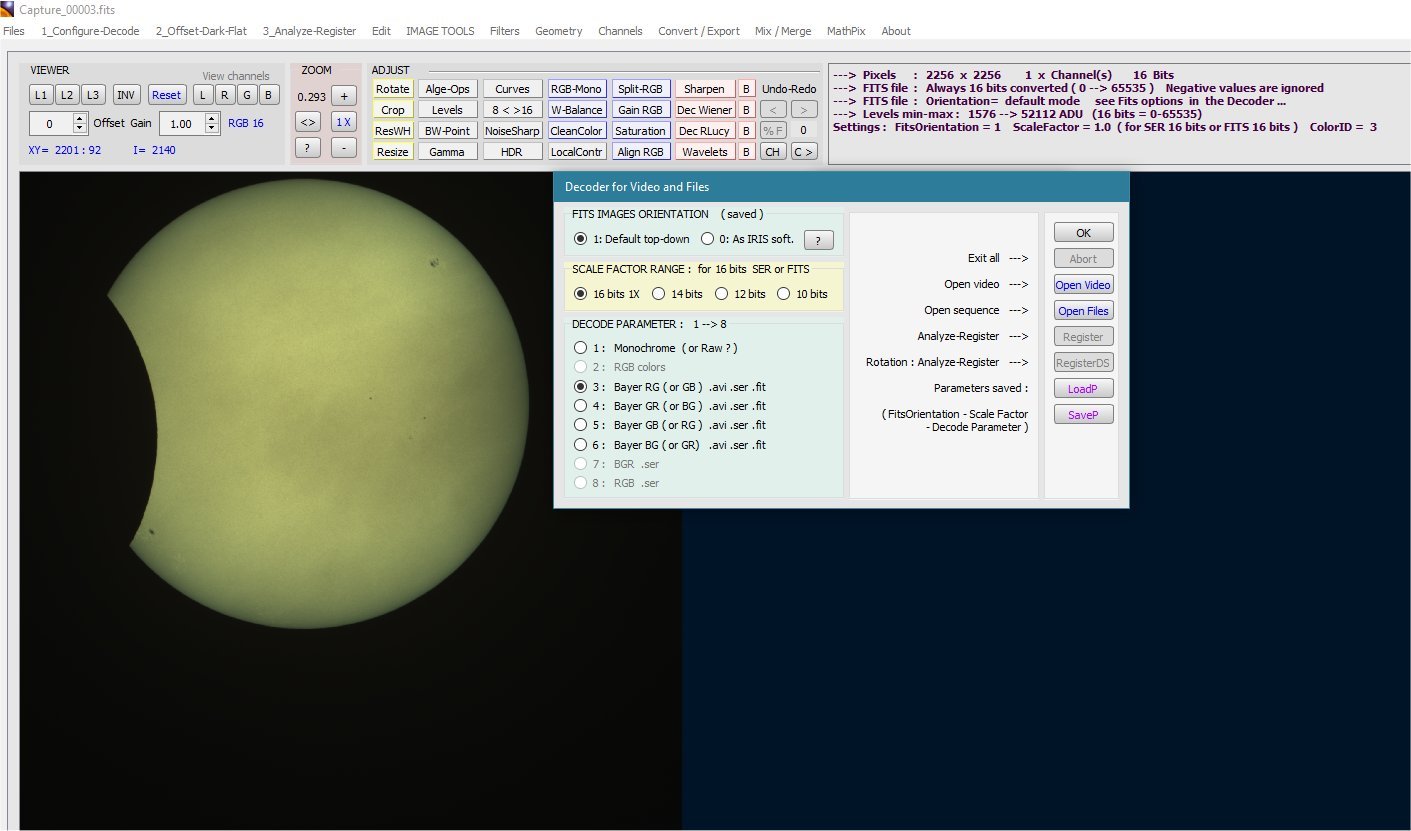Open the Filters menu
This screenshot has height=831, width=1411.
505,31
